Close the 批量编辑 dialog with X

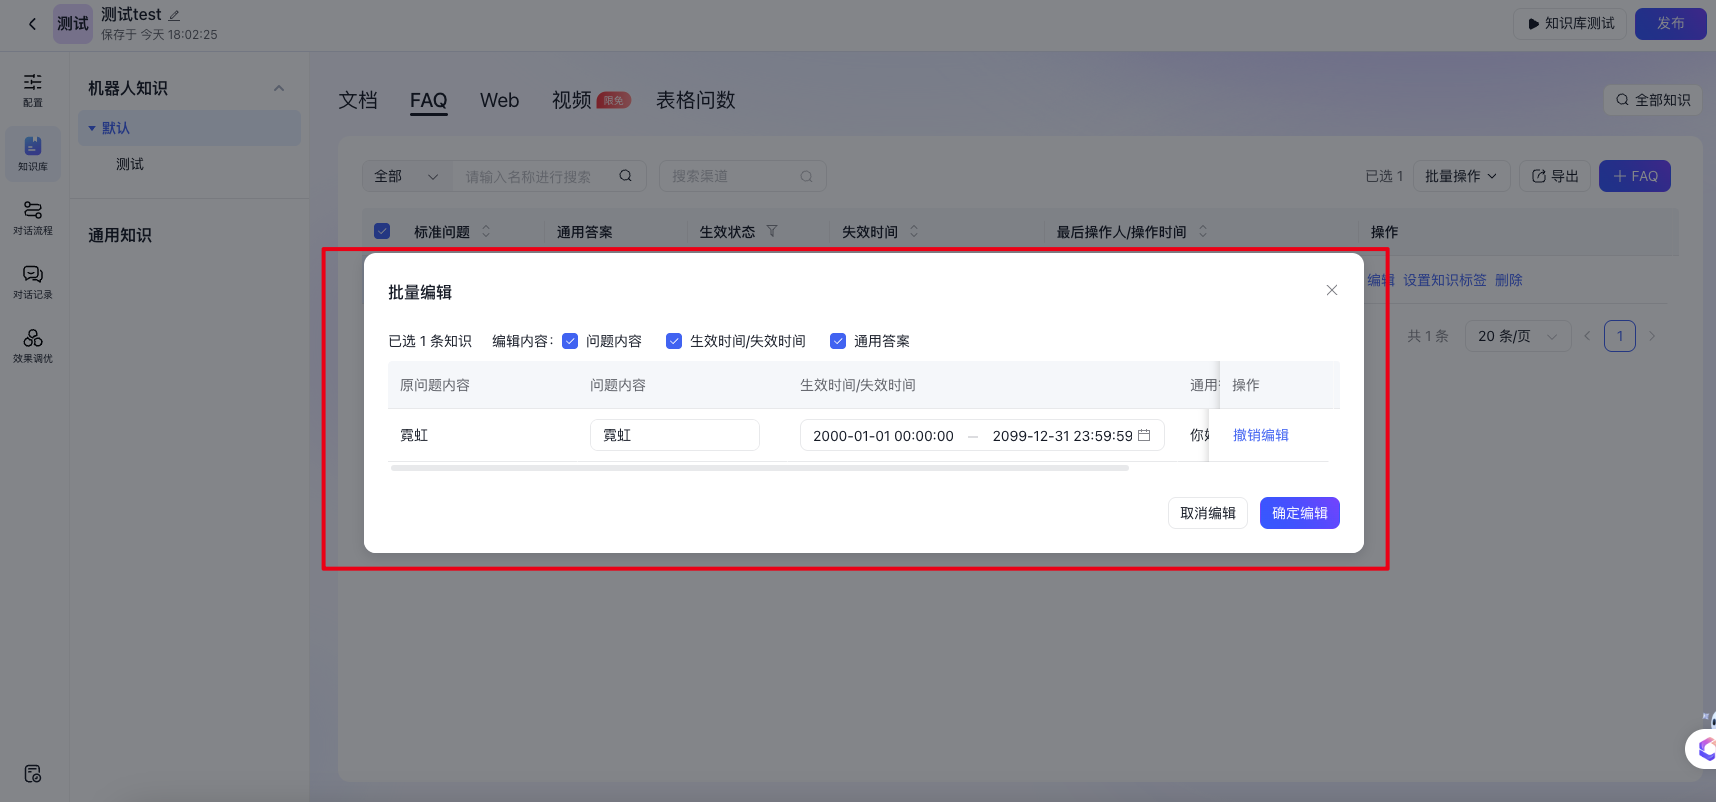pos(1331,290)
